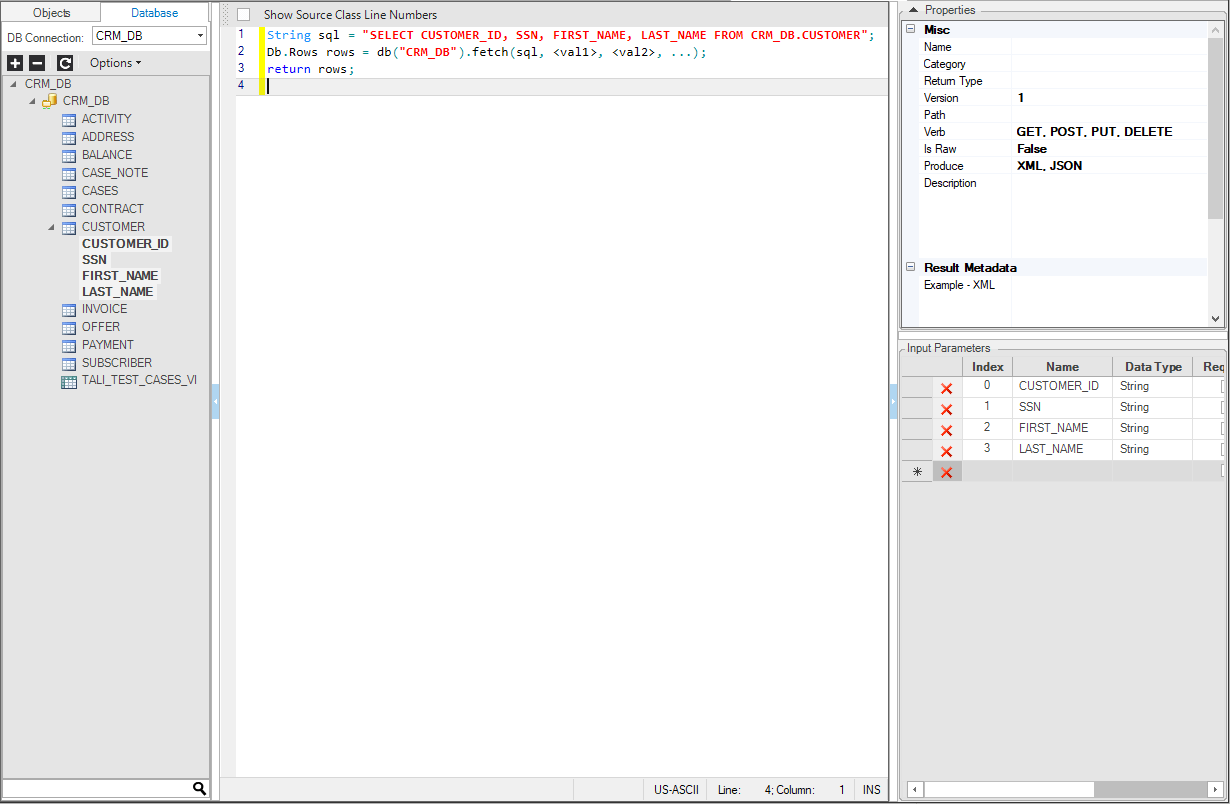Click the search magnifier icon
Screen dimensions: 1230x804
(199, 788)
